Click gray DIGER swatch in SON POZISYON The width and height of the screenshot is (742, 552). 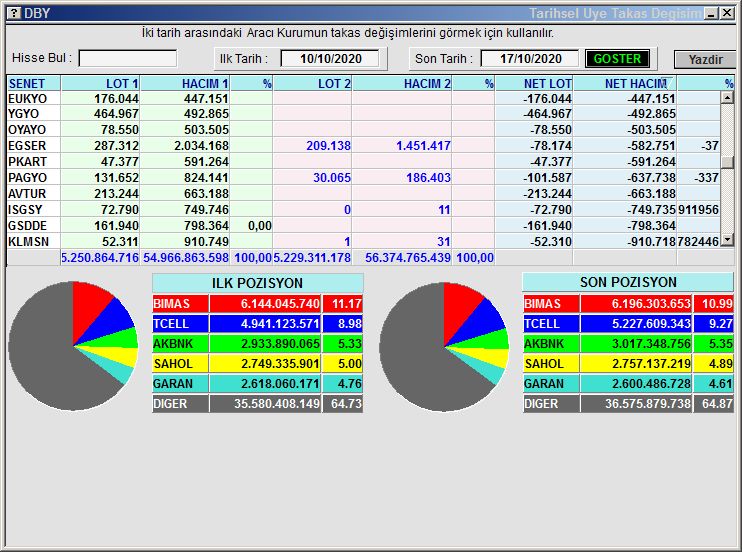tap(551, 404)
